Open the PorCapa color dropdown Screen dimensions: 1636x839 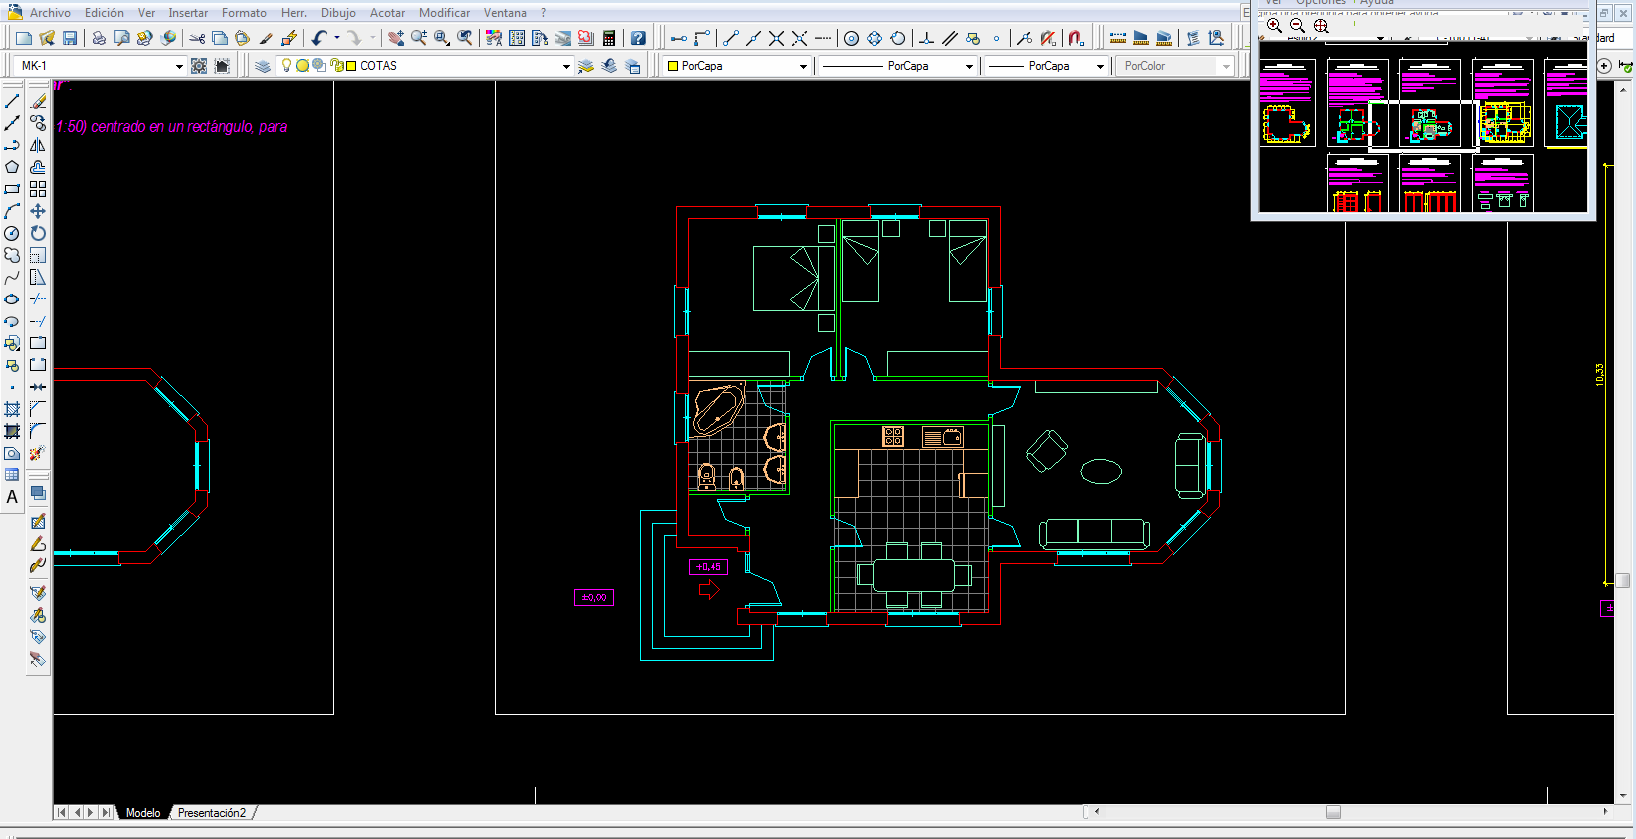(803, 66)
